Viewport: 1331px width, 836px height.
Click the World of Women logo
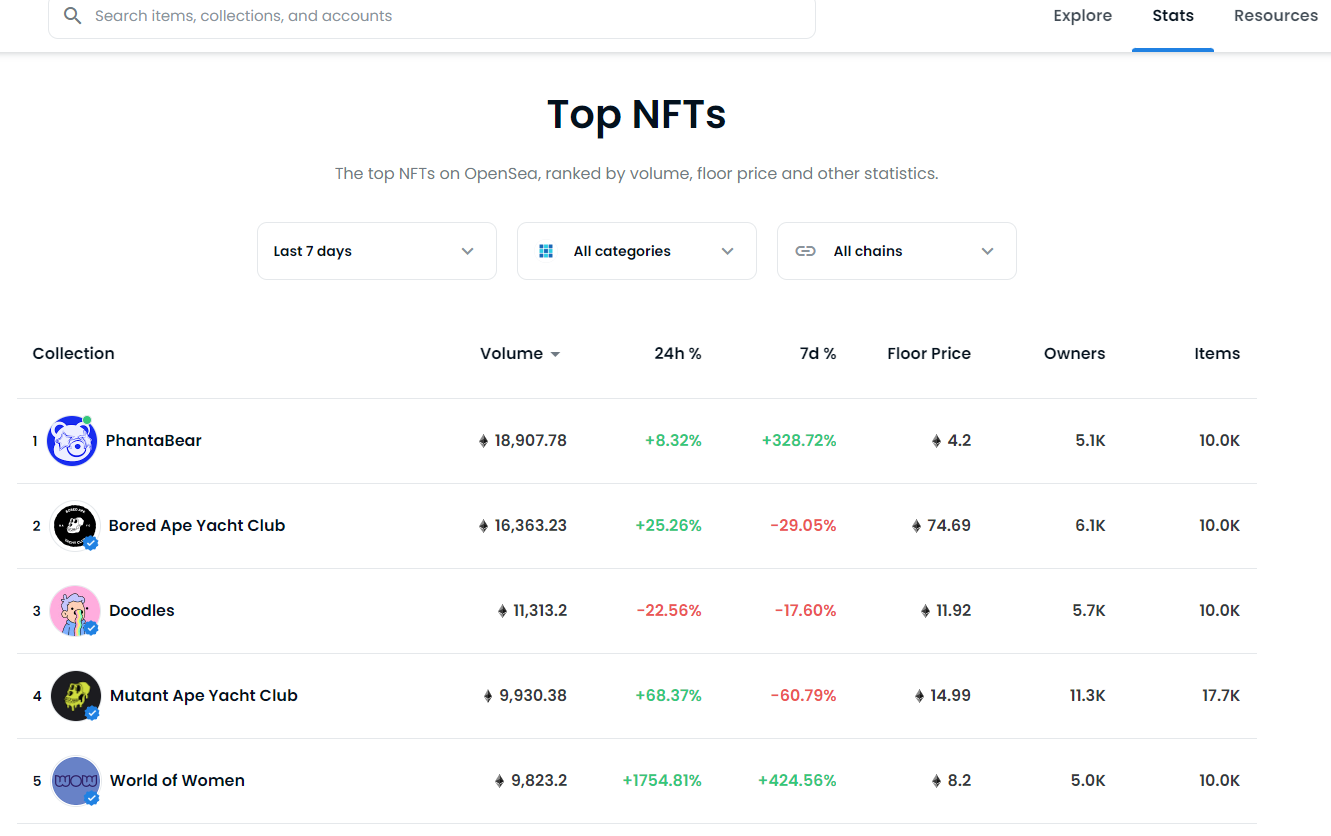coord(76,781)
